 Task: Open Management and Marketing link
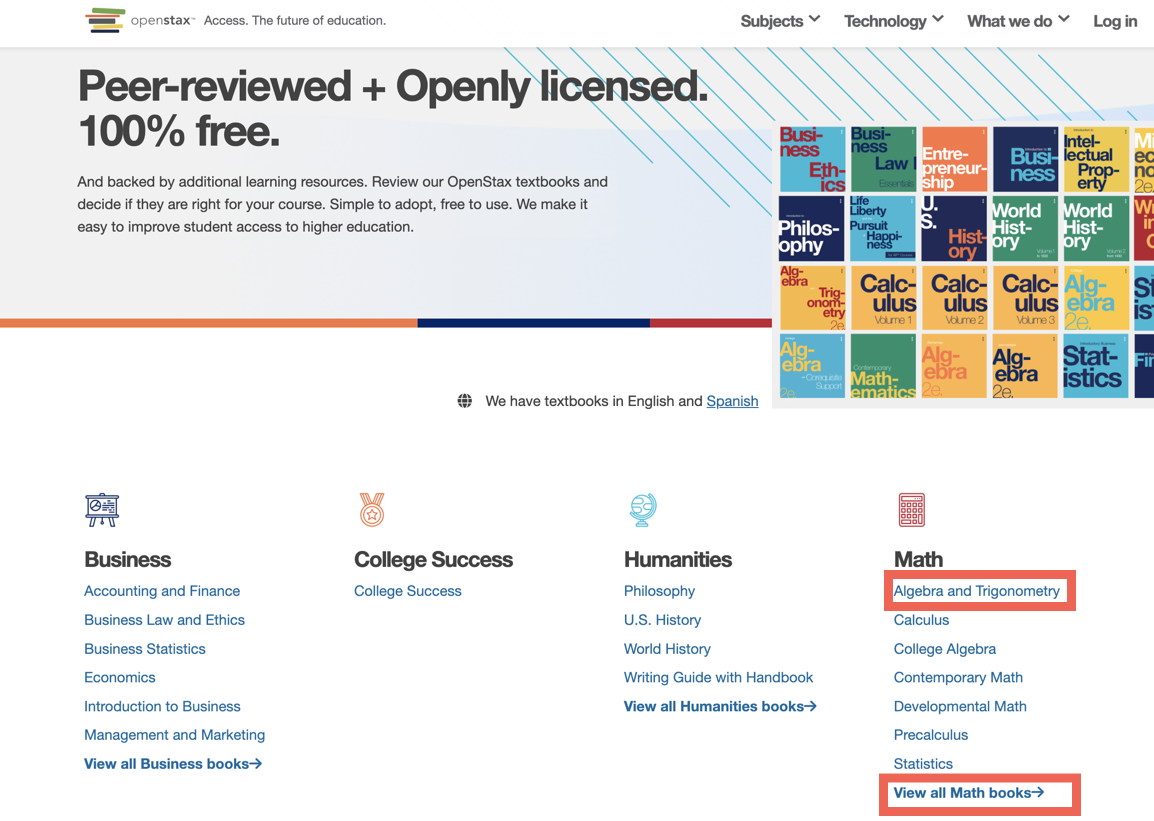[x=174, y=735]
